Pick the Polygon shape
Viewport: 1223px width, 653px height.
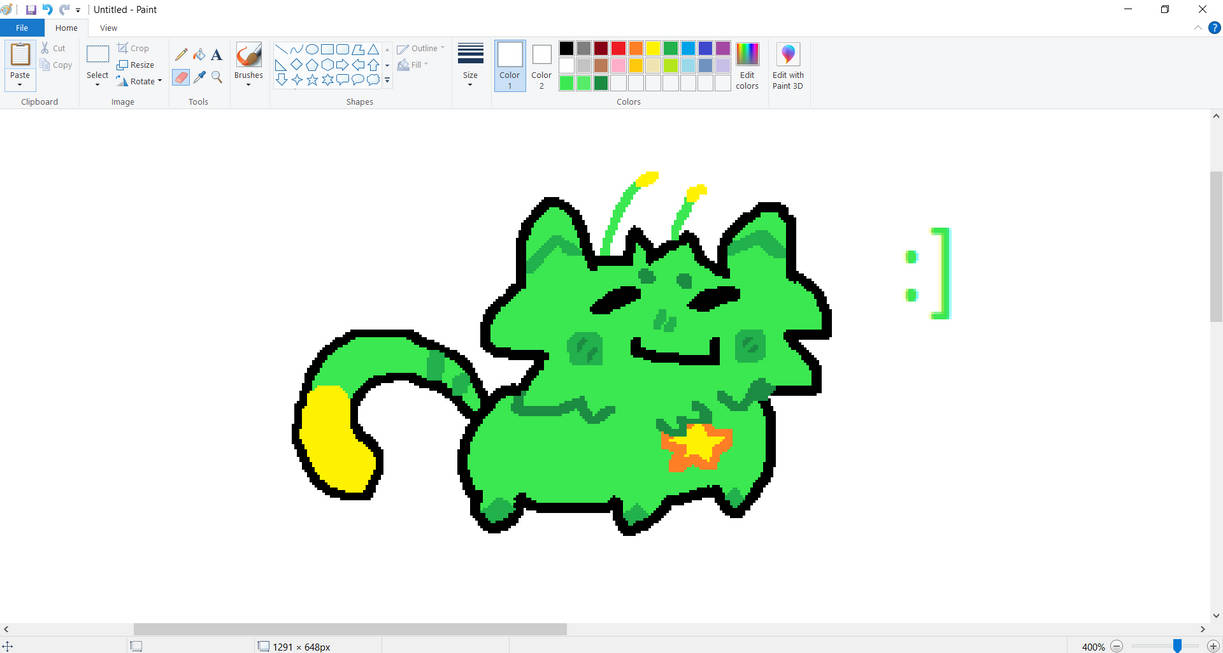click(358, 49)
